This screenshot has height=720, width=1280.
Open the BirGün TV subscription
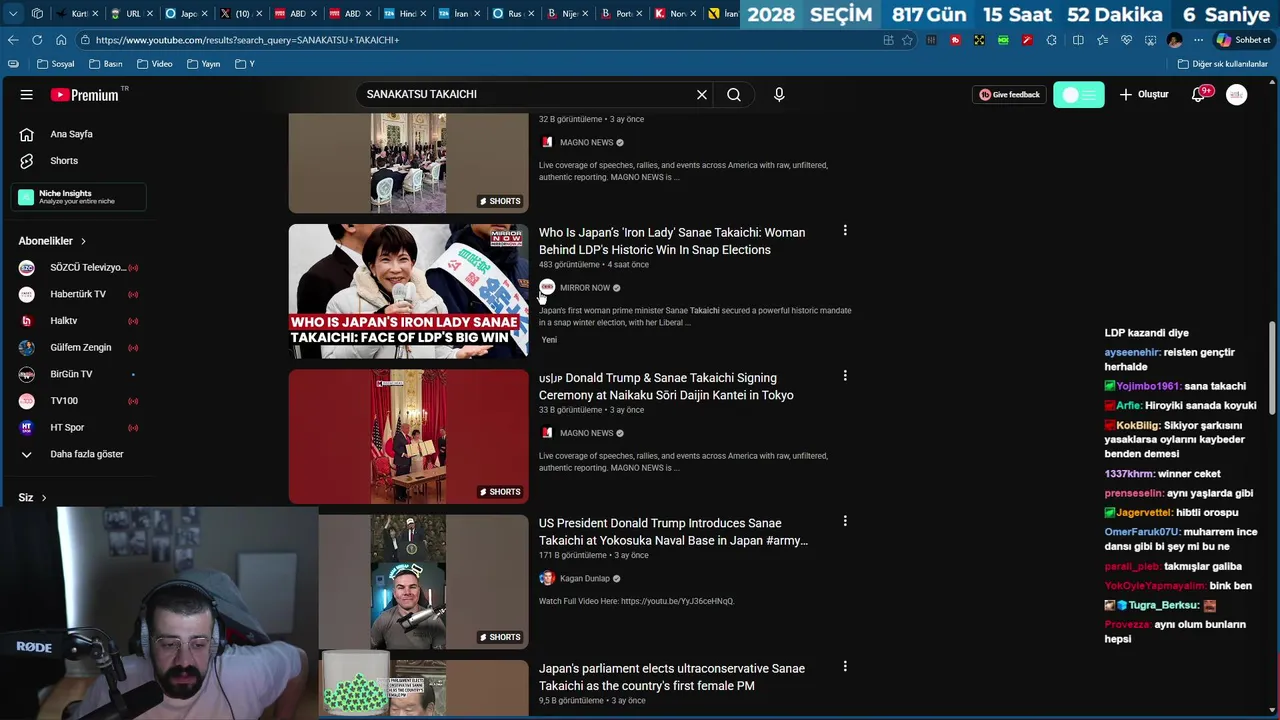click(x=77, y=374)
